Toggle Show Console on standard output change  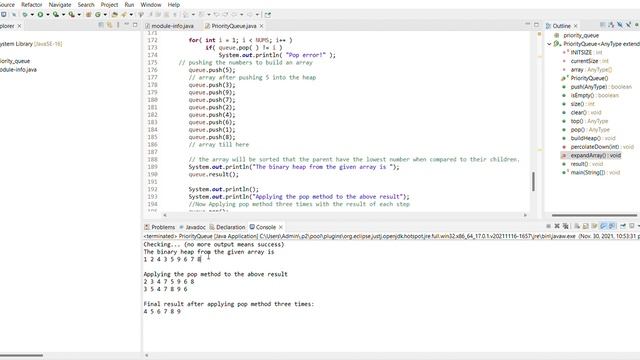[x=603, y=226]
